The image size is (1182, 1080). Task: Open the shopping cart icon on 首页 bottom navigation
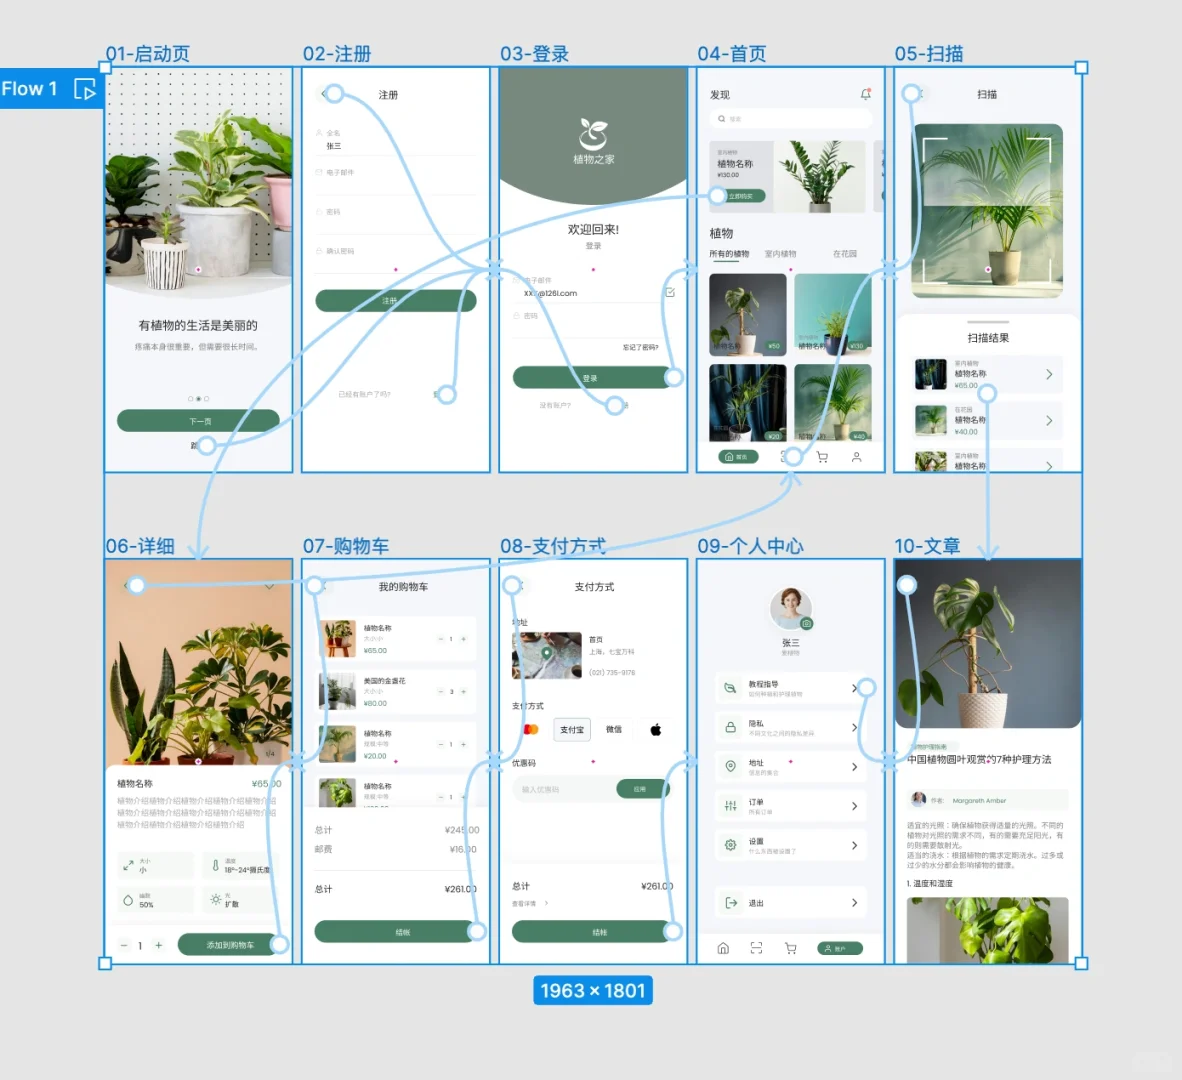pyautogui.click(x=823, y=457)
